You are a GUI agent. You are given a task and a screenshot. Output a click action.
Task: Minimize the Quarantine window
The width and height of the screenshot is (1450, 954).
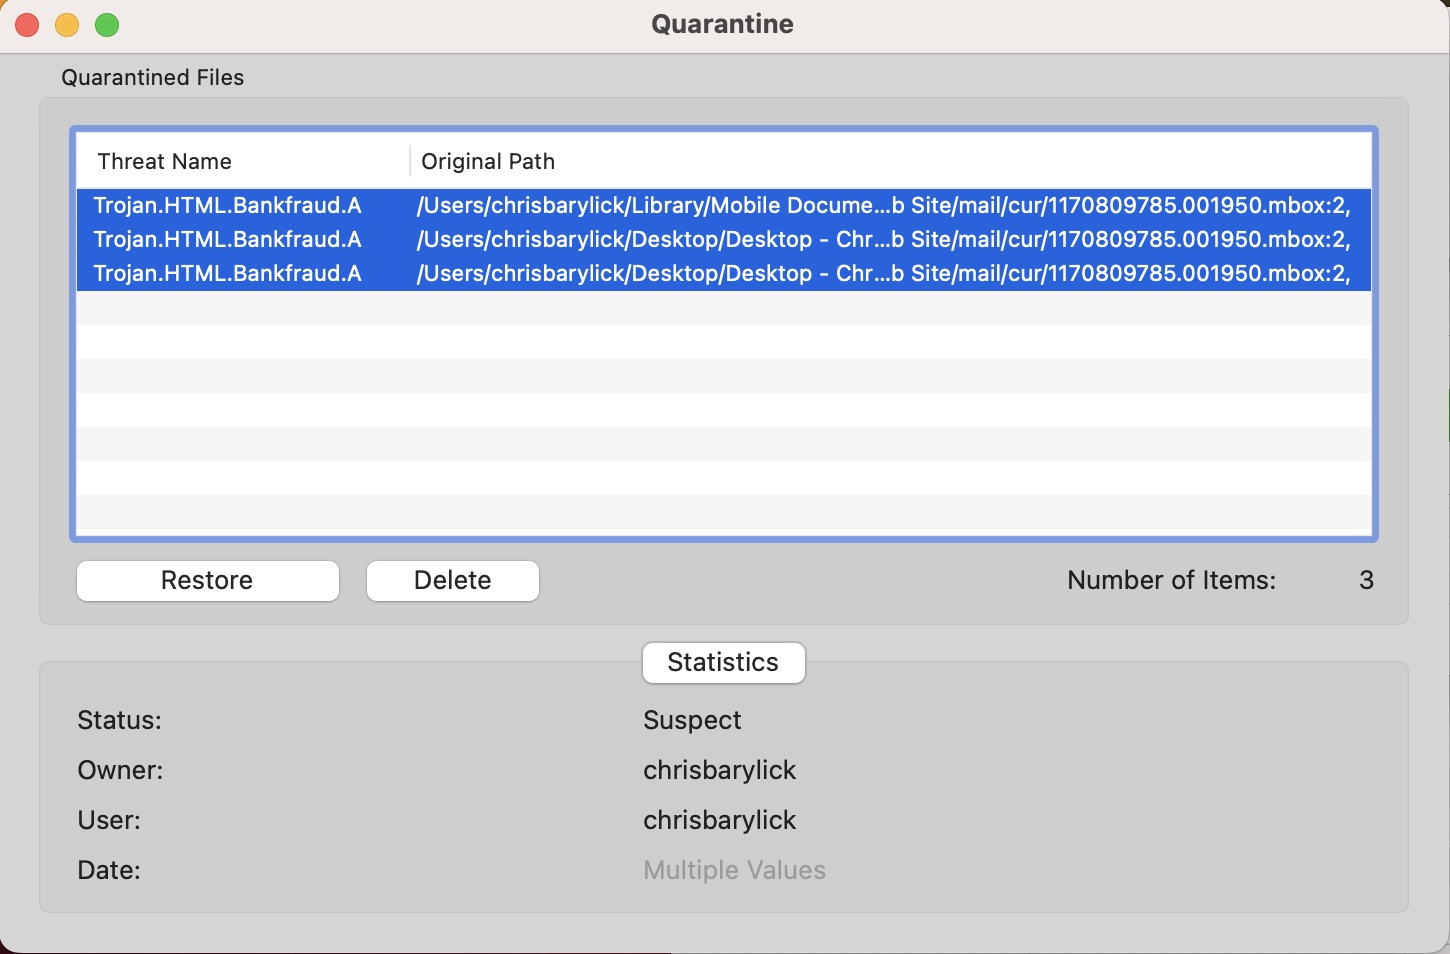(x=67, y=25)
